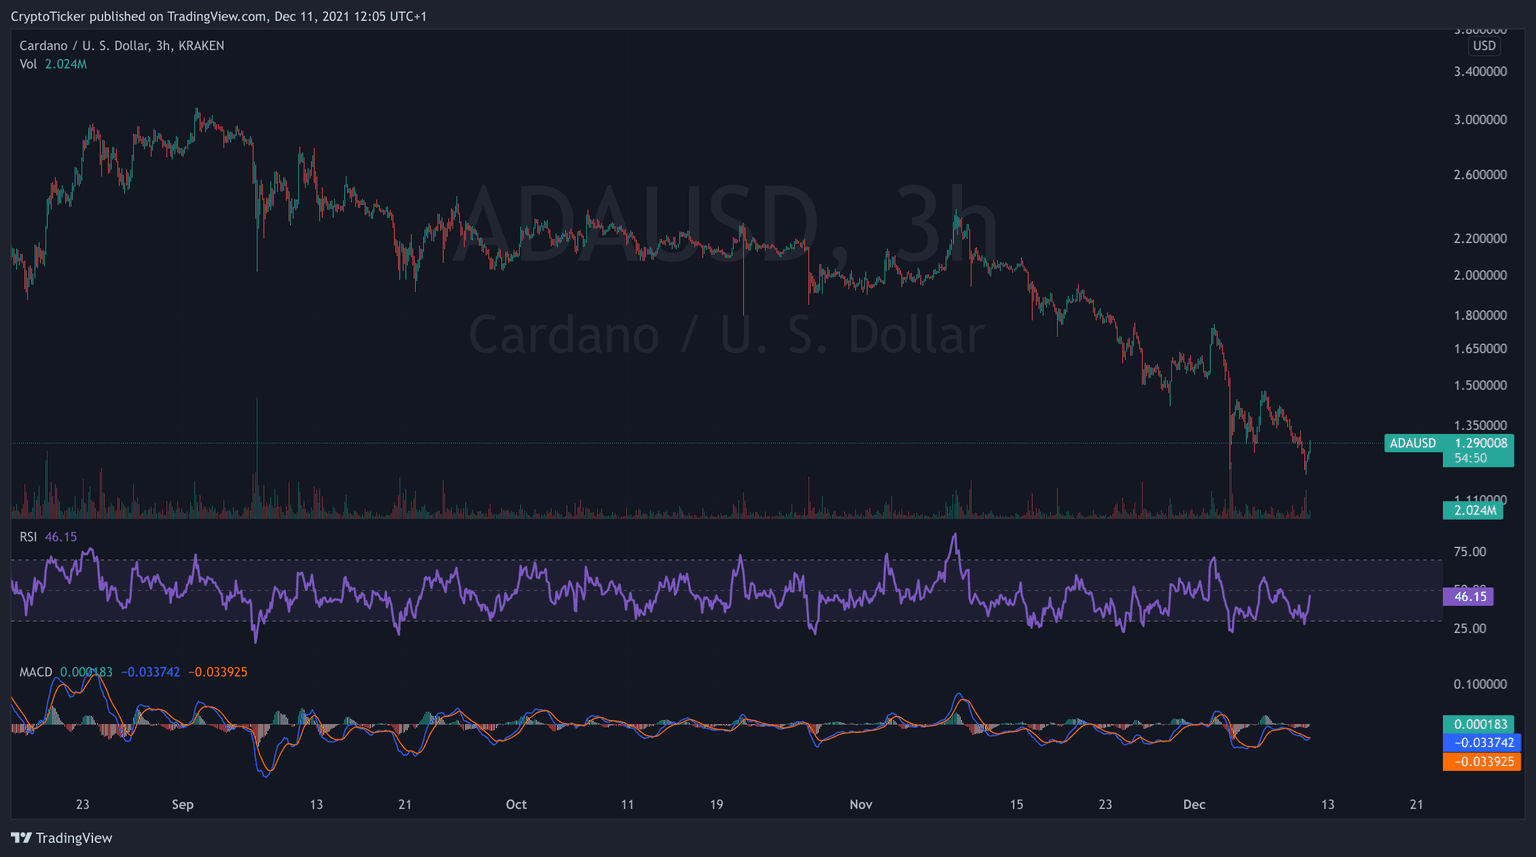The width and height of the screenshot is (1536, 857).
Task: Click the TradingView logo icon
Action: tap(21, 838)
